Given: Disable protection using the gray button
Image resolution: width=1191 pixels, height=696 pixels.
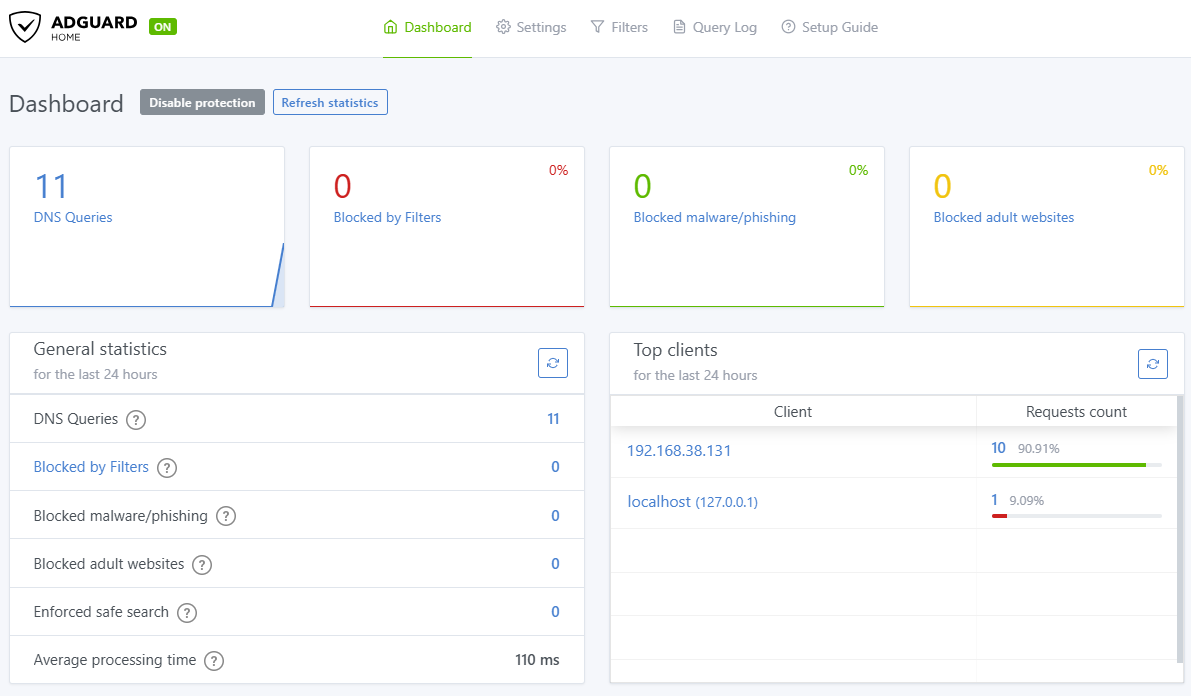Looking at the screenshot, I should [x=202, y=103].
